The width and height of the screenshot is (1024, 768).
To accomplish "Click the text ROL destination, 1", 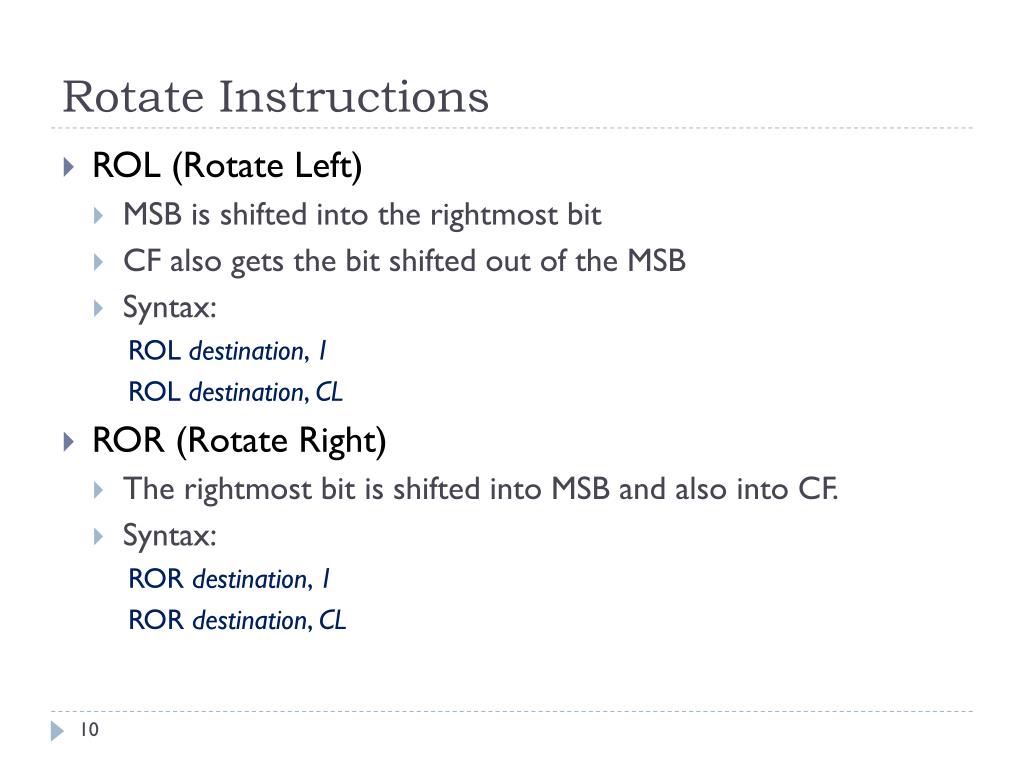I will 227,351.
